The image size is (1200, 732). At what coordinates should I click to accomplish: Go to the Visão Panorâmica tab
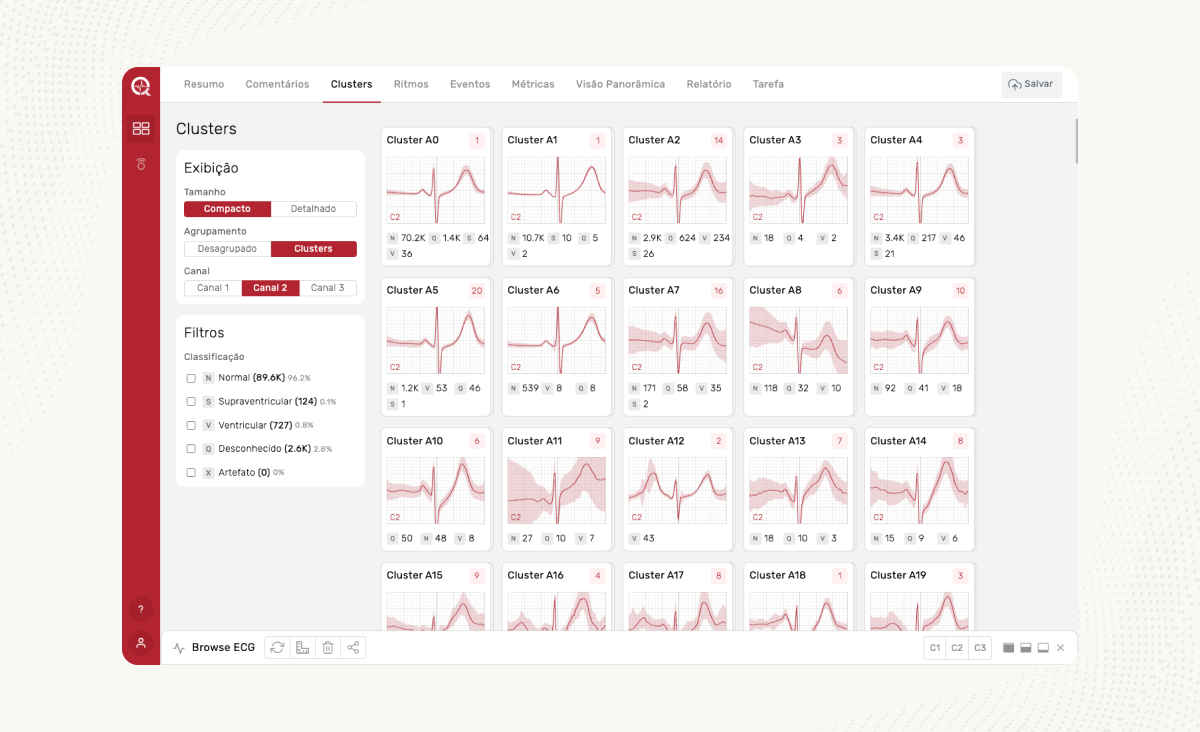pos(620,84)
